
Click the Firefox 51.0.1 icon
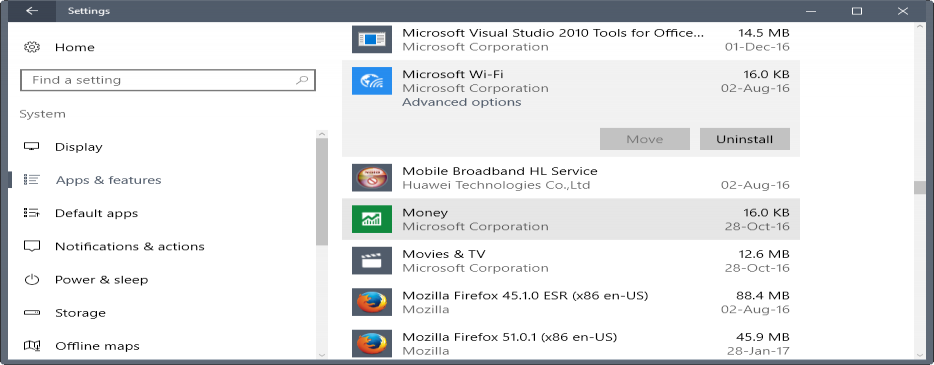[x=372, y=344]
